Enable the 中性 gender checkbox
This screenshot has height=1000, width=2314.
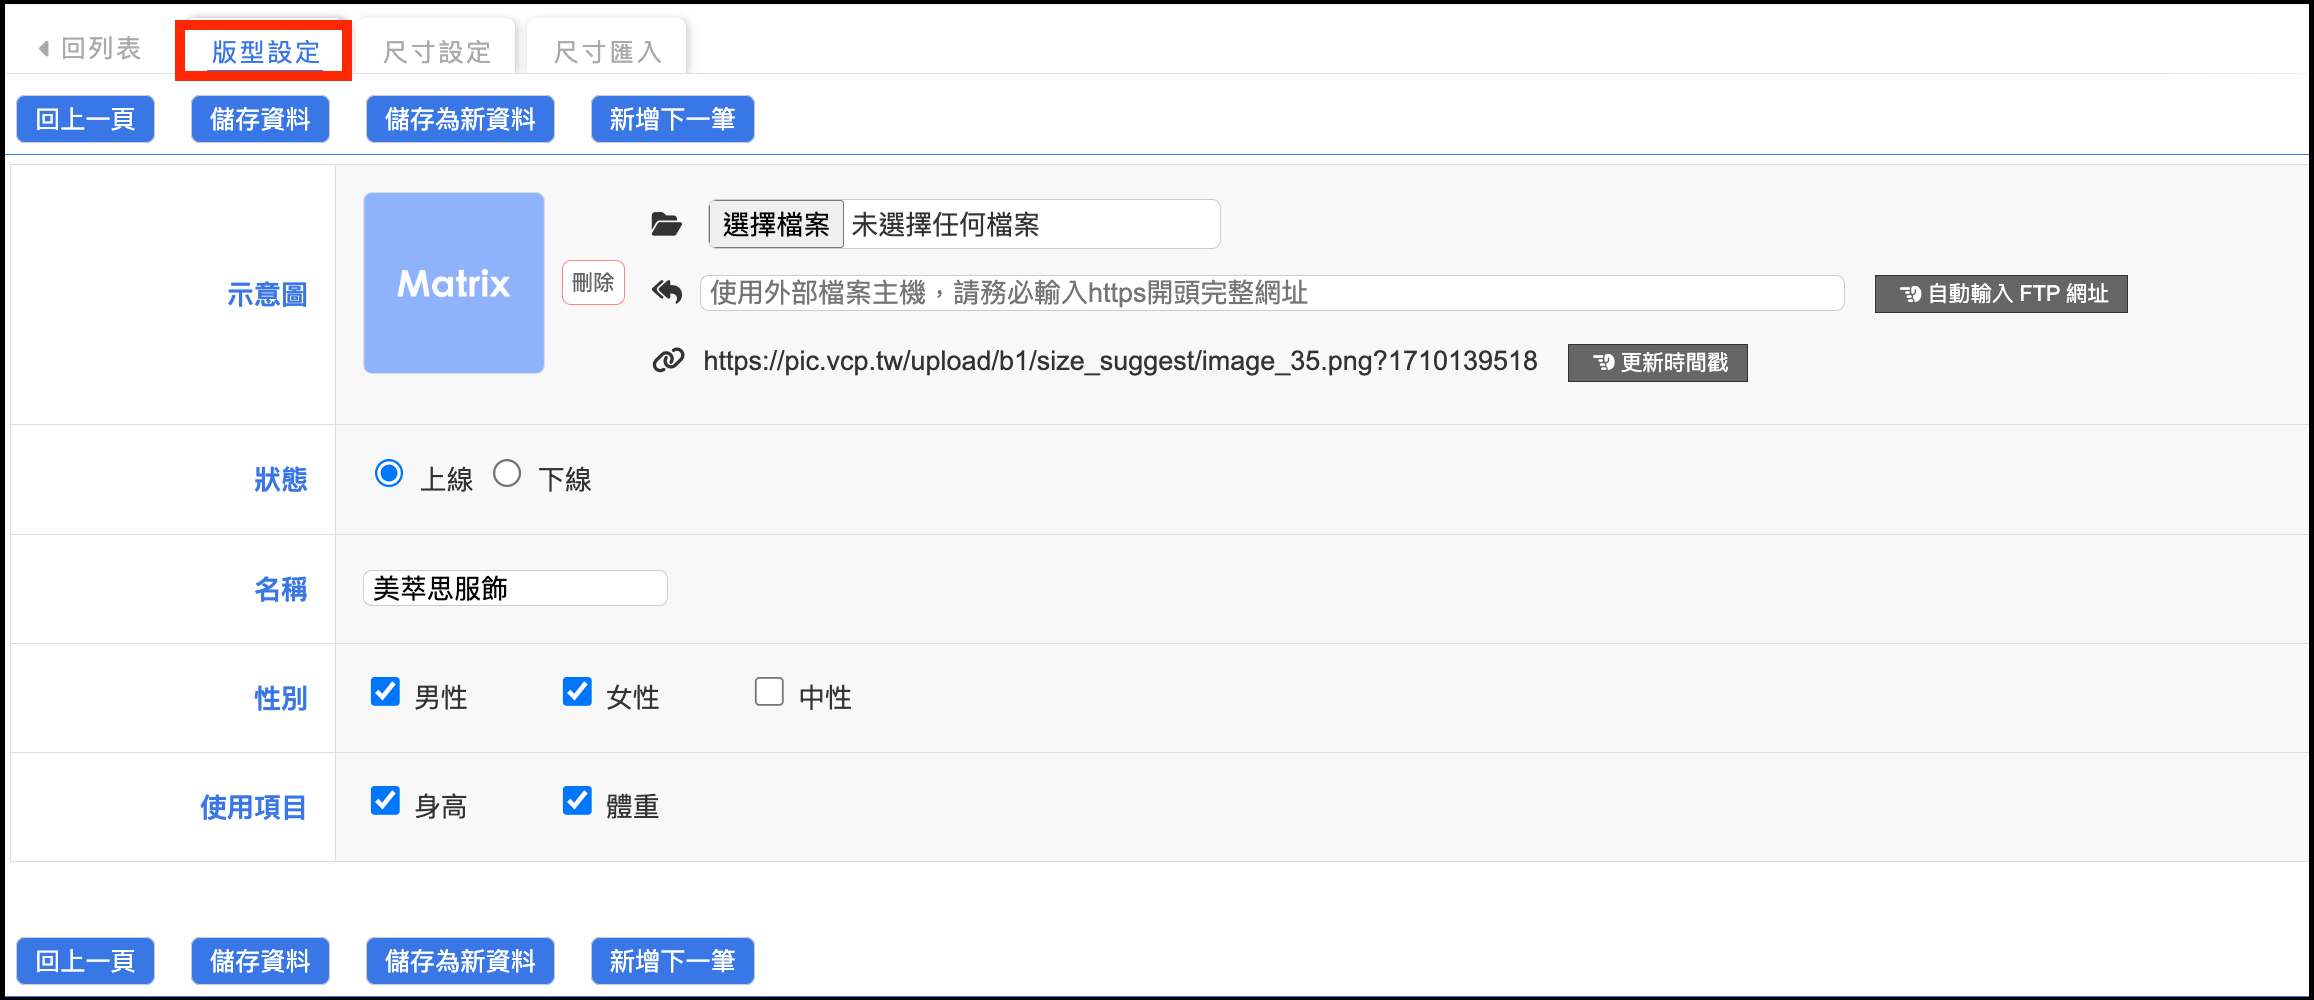(769, 692)
